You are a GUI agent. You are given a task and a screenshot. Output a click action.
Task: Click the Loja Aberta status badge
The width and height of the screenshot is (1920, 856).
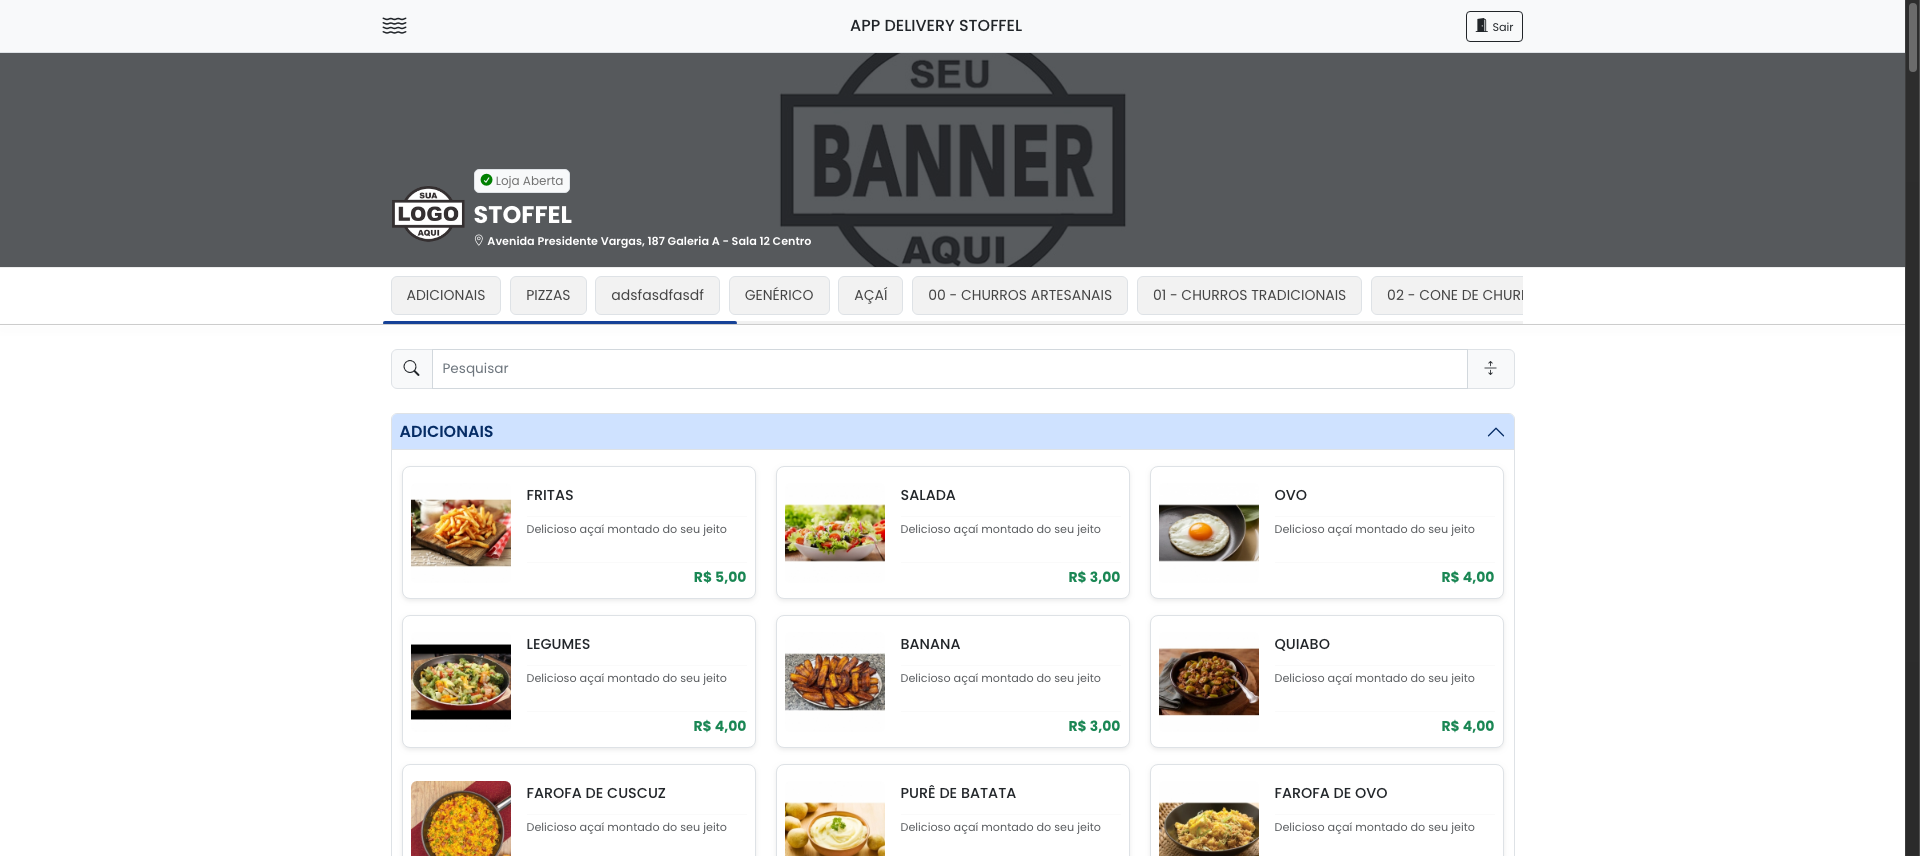point(522,181)
